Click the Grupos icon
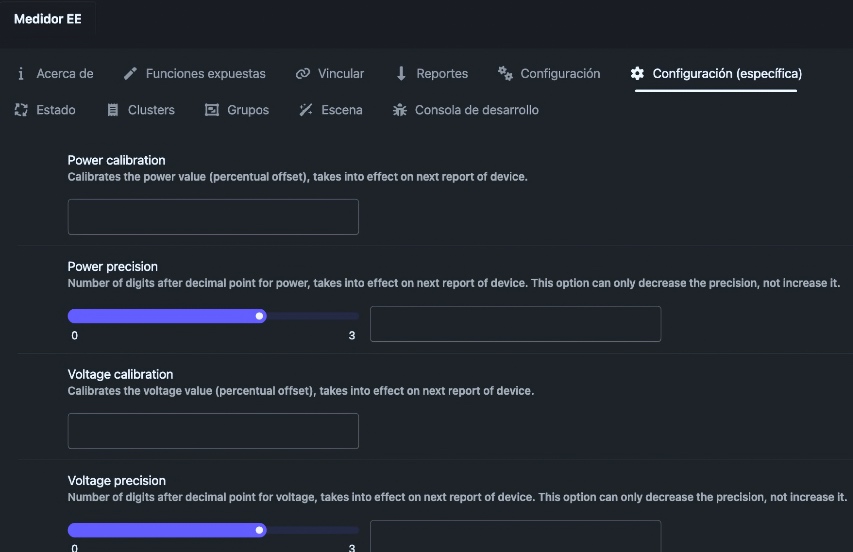This screenshot has width=853, height=552. pos(212,110)
